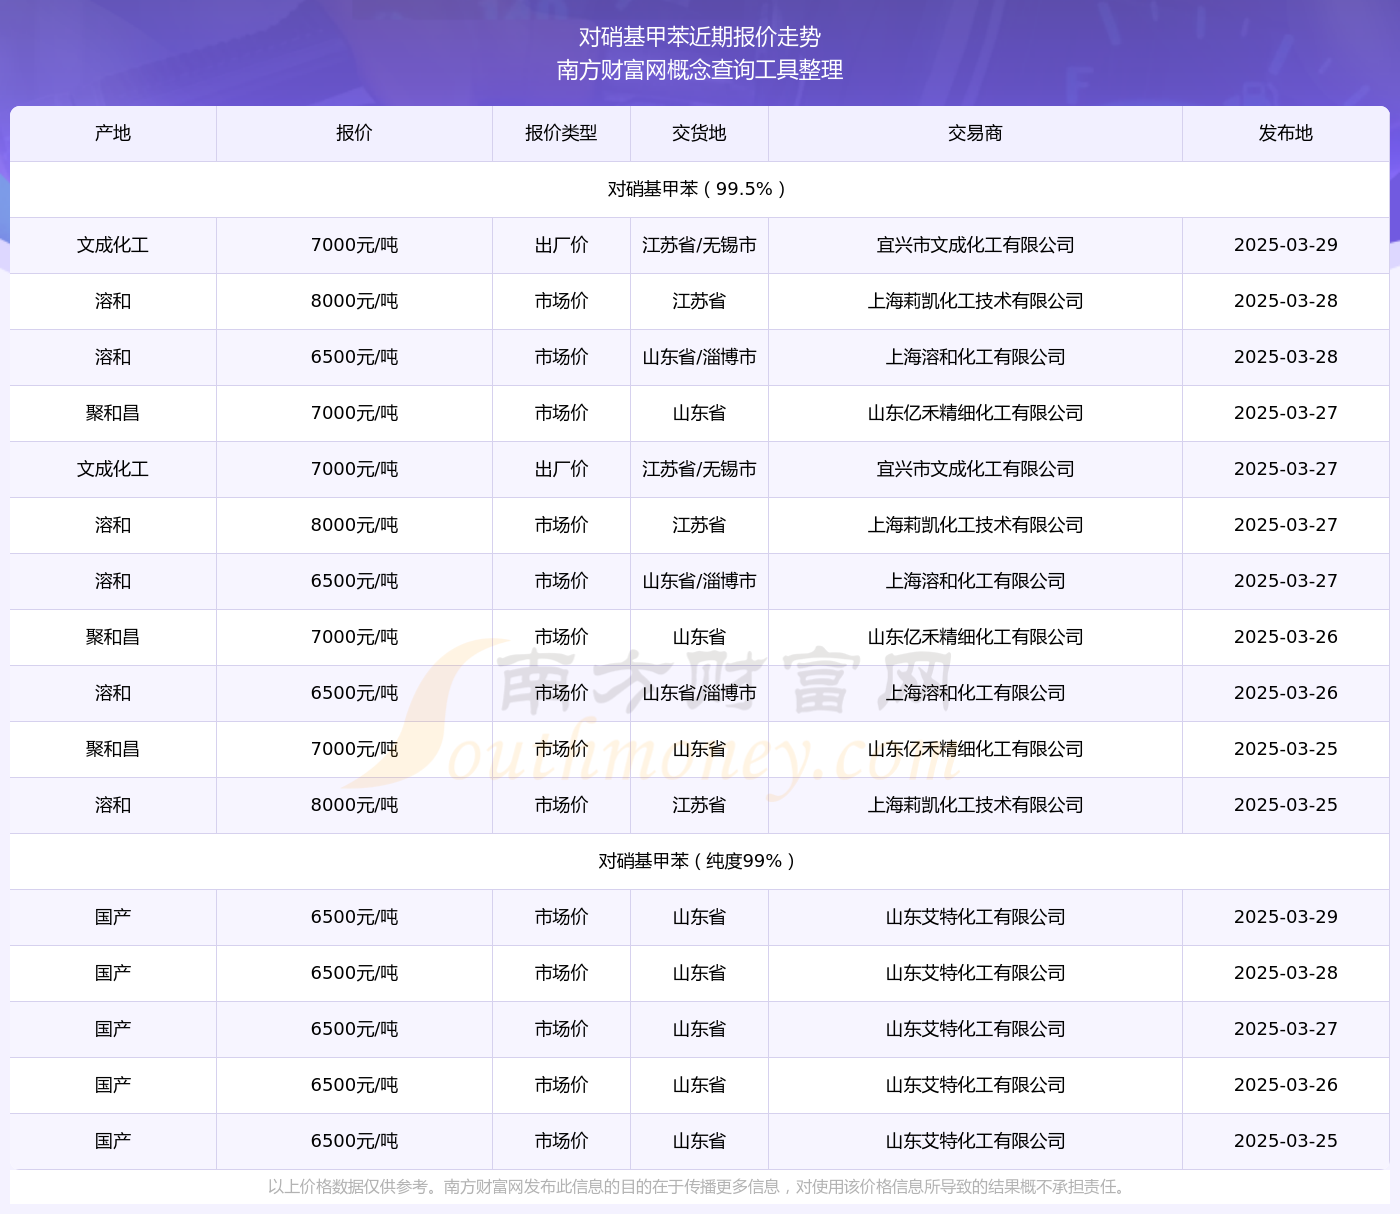
Task: Click 溶和 in the 2025-03-26 row
Action: tap(113, 693)
